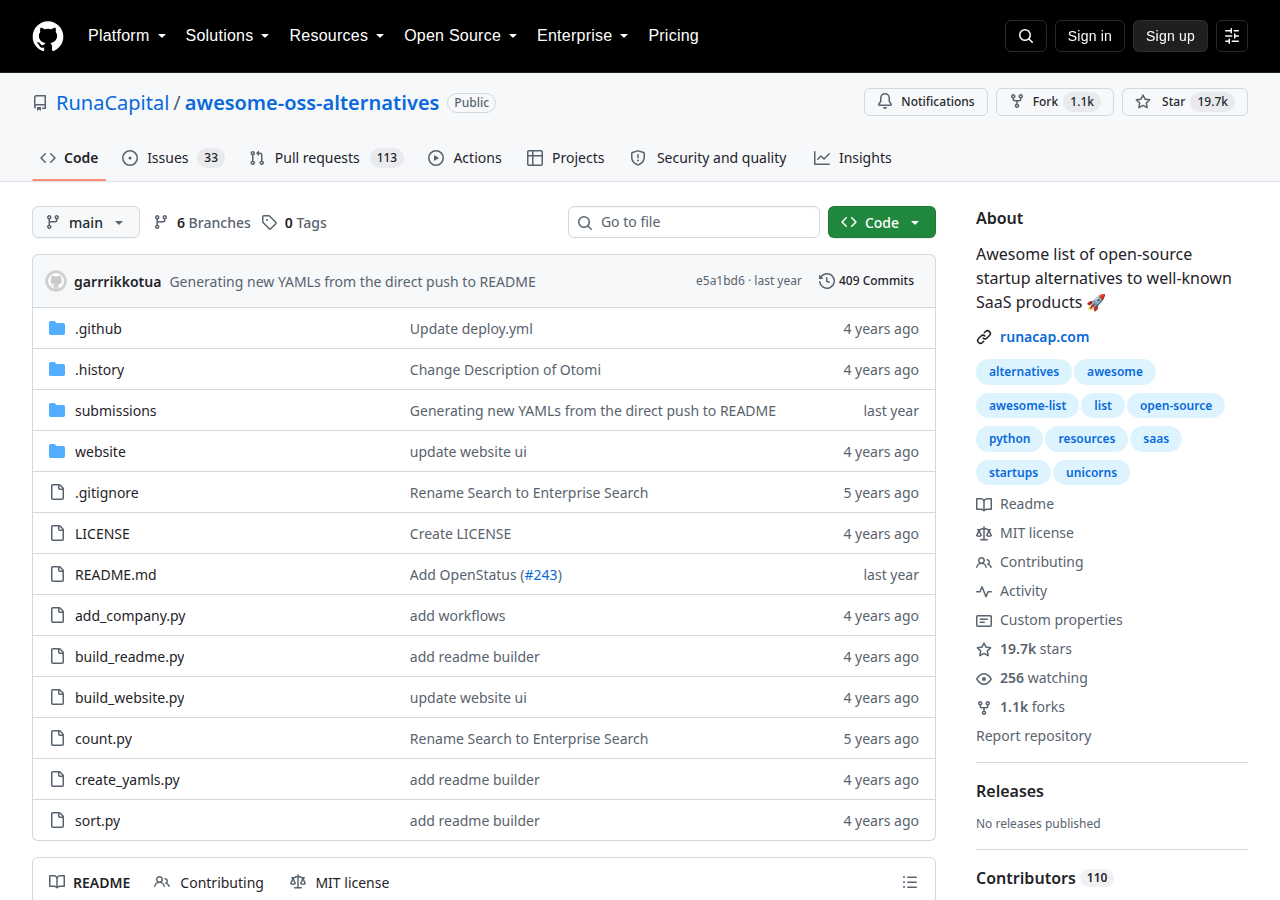Click the README outline list icon
This screenshot has height=900, width=1280.
click(910, 882)
